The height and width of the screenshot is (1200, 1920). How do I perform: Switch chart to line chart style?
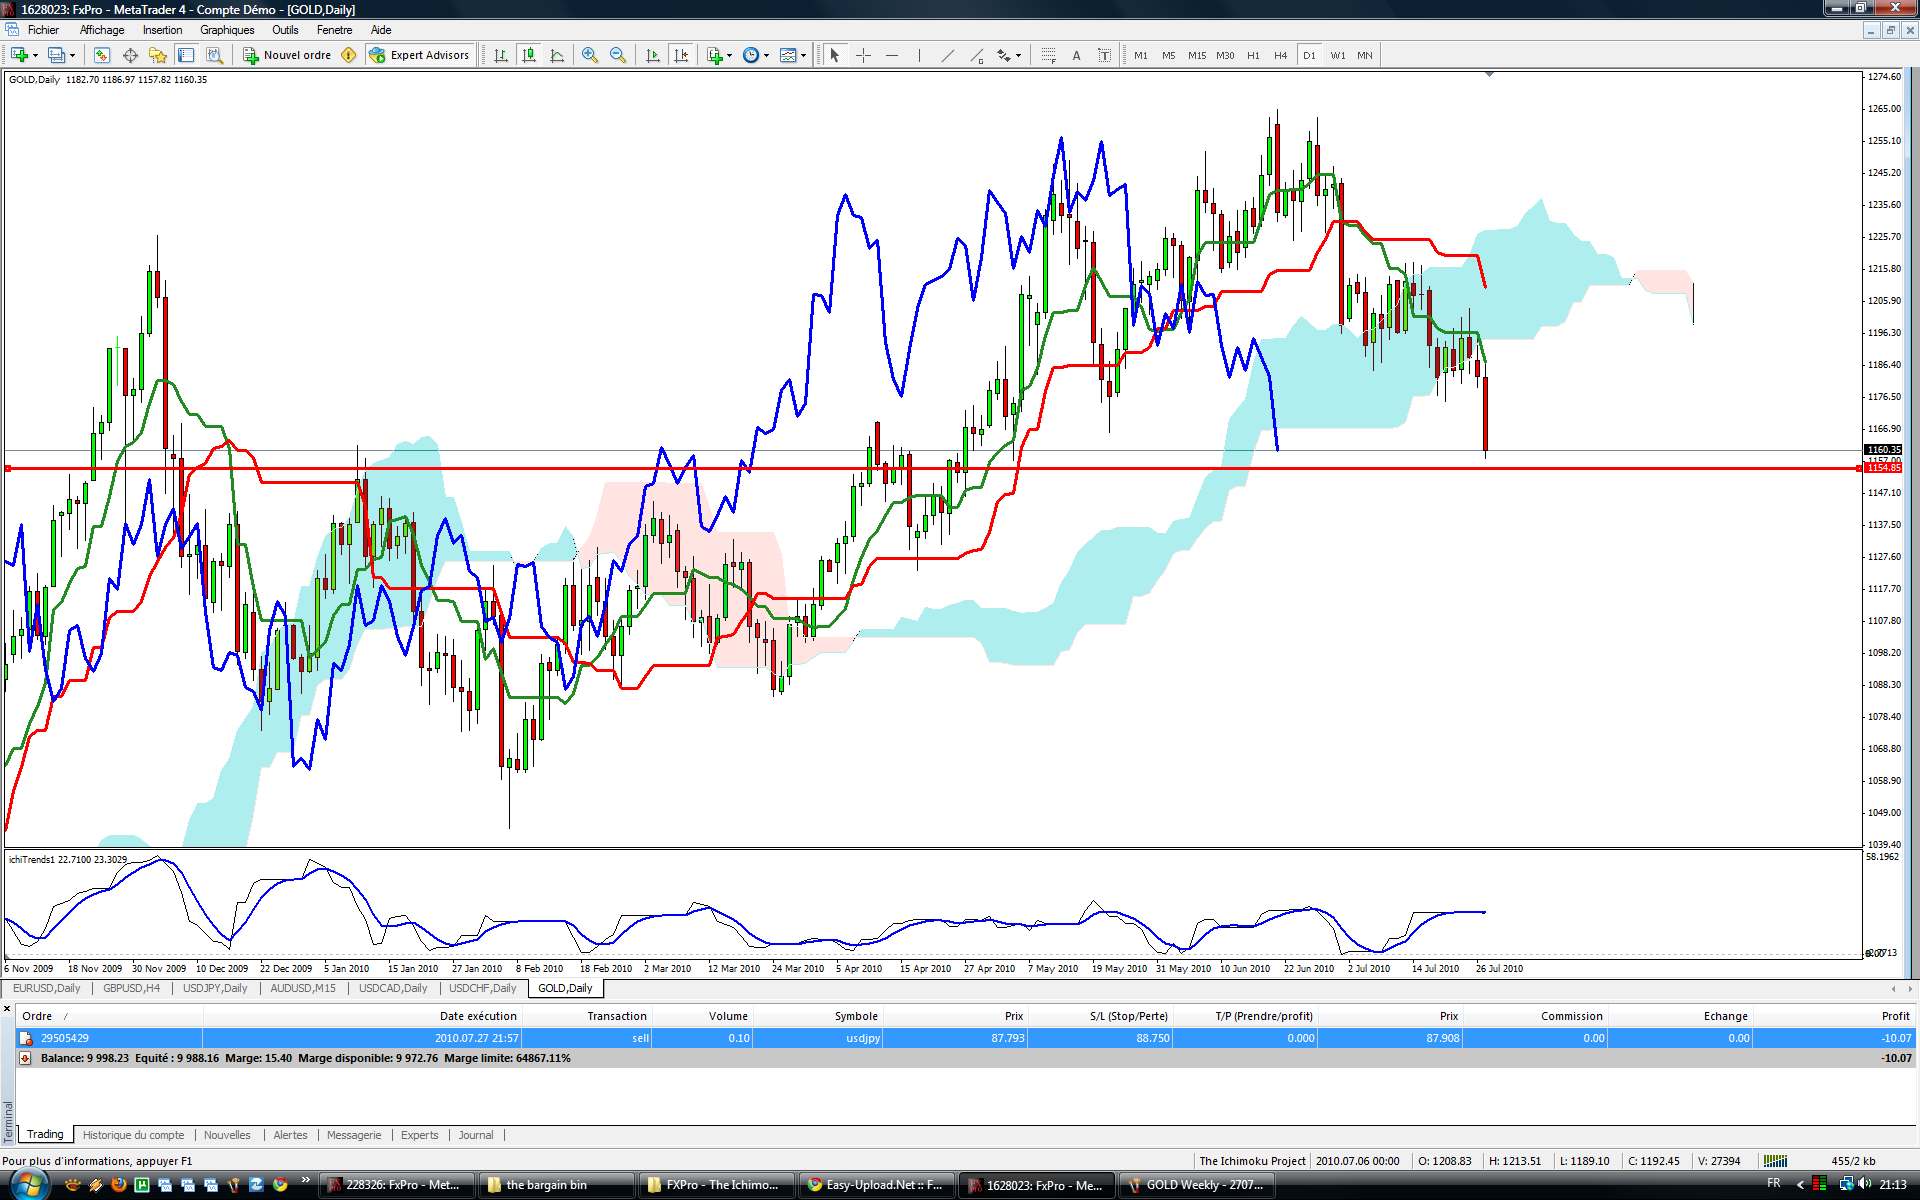(x=557, y=55)
